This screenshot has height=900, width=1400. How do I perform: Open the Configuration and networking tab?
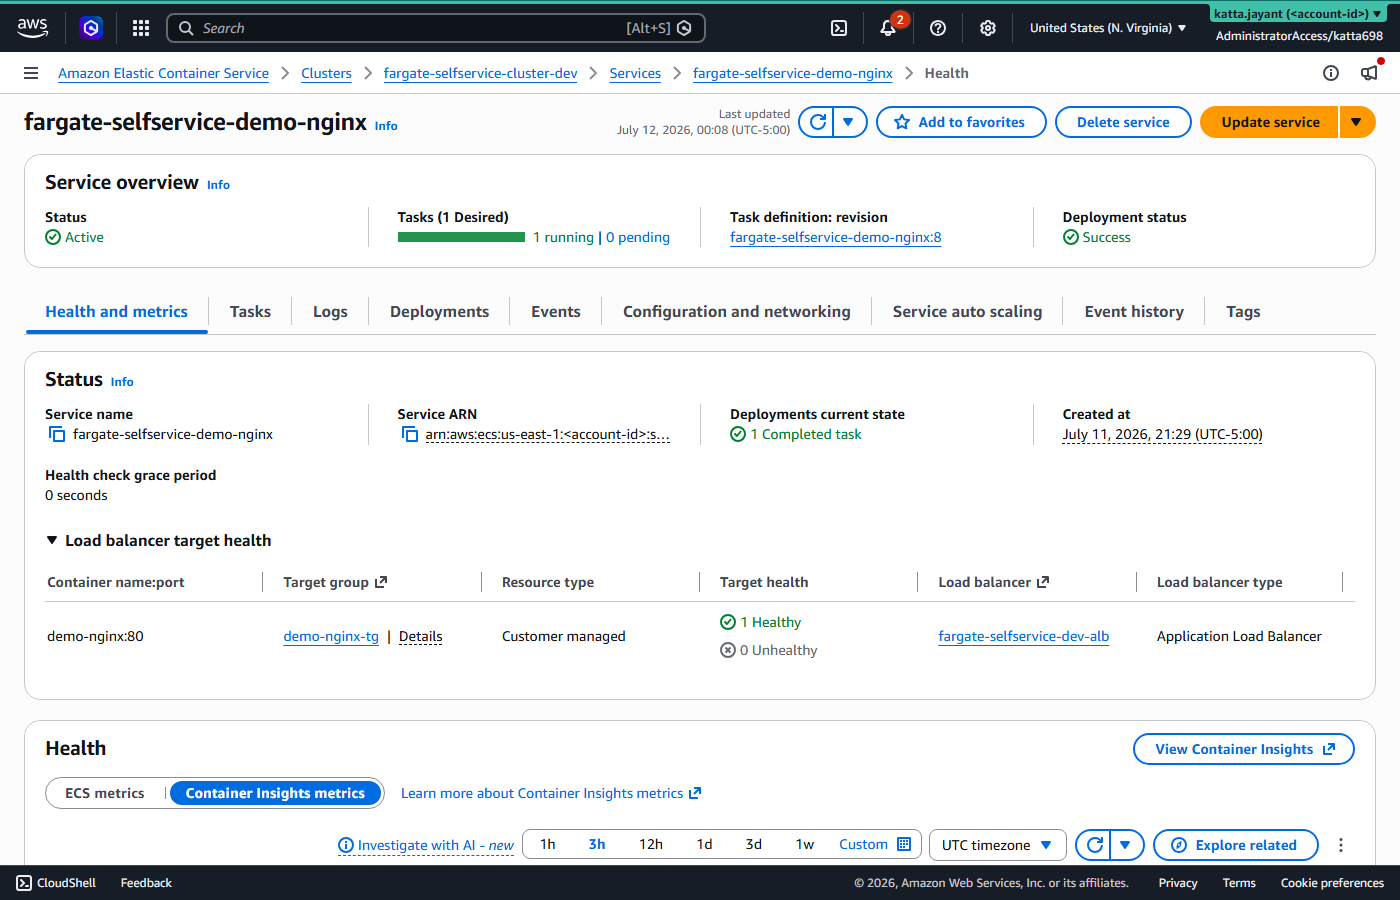click(737, 312)
